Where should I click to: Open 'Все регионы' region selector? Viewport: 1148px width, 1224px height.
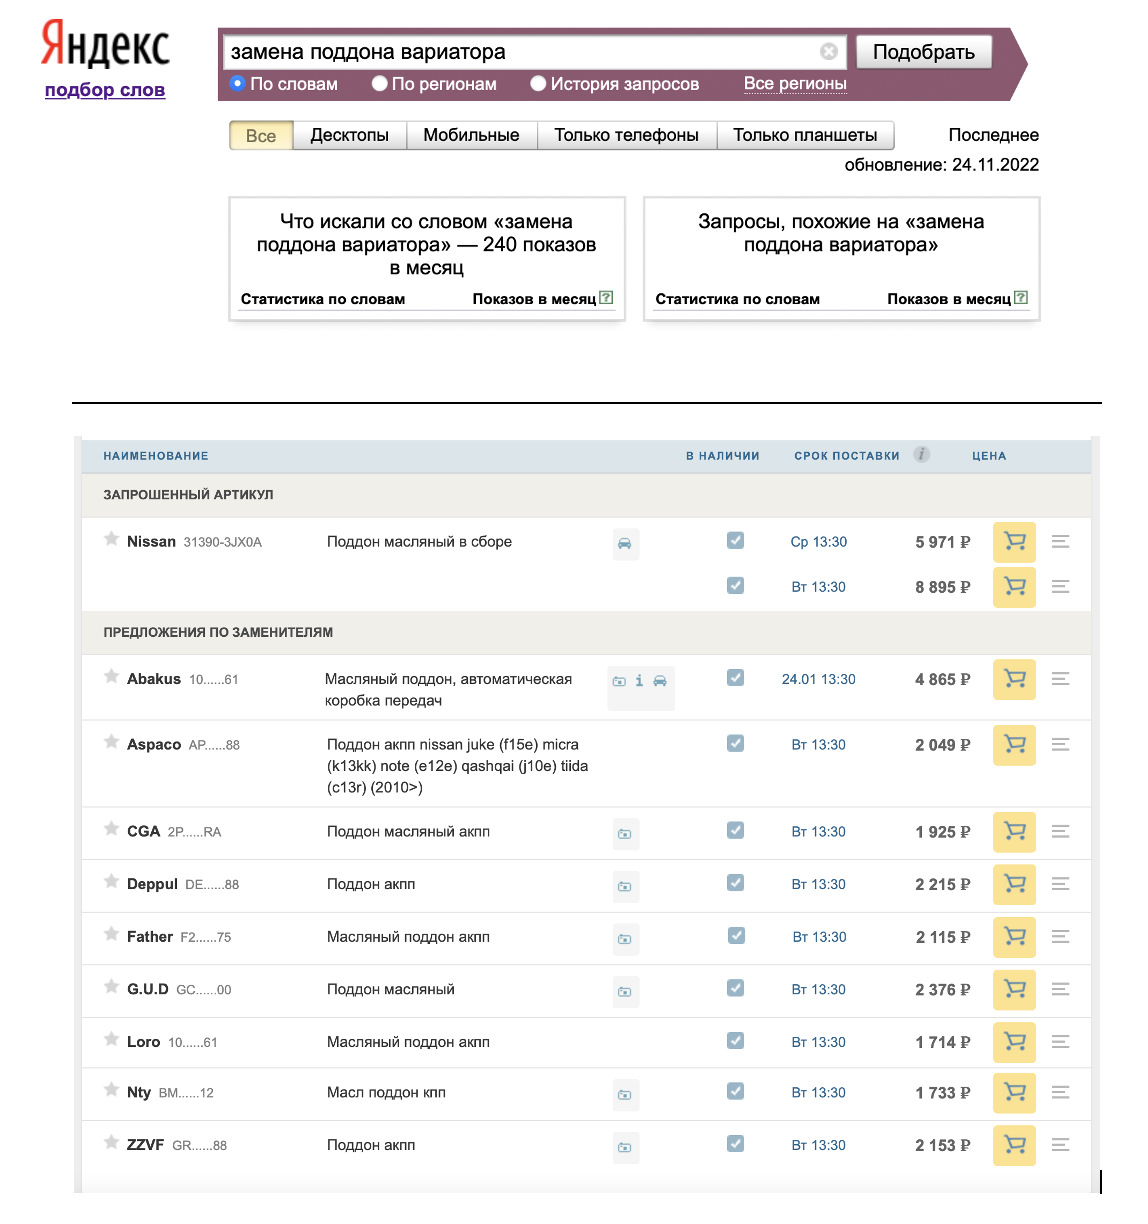point(795,84)
